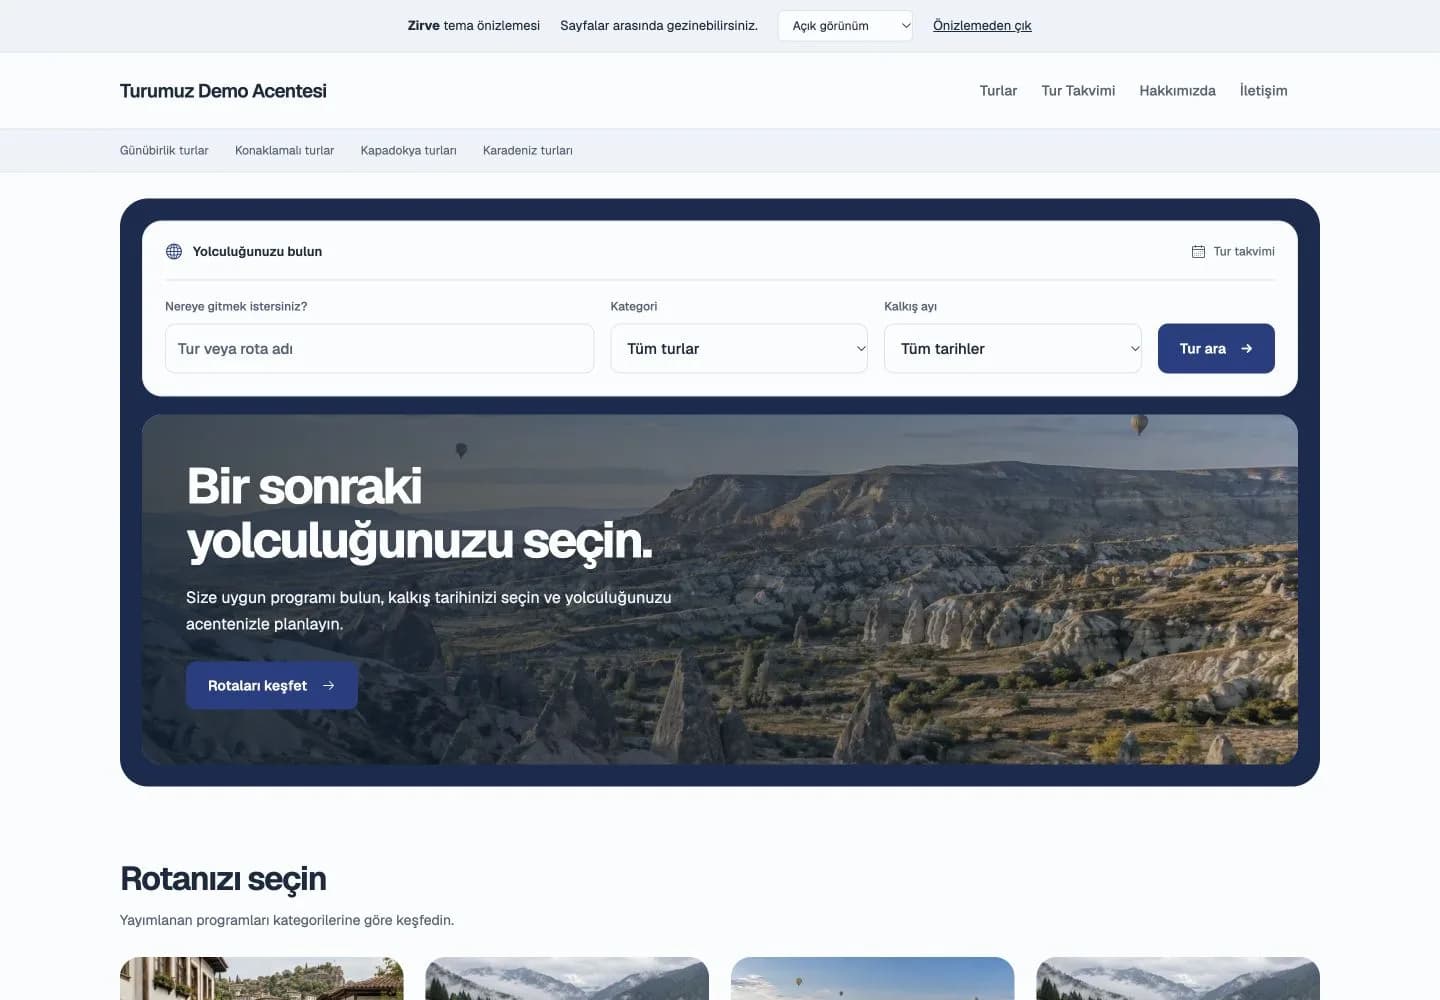Expand the Kategori dropdown showing Tüm turlar
The image size is (1440, 1000).
(x=739, y=348)
